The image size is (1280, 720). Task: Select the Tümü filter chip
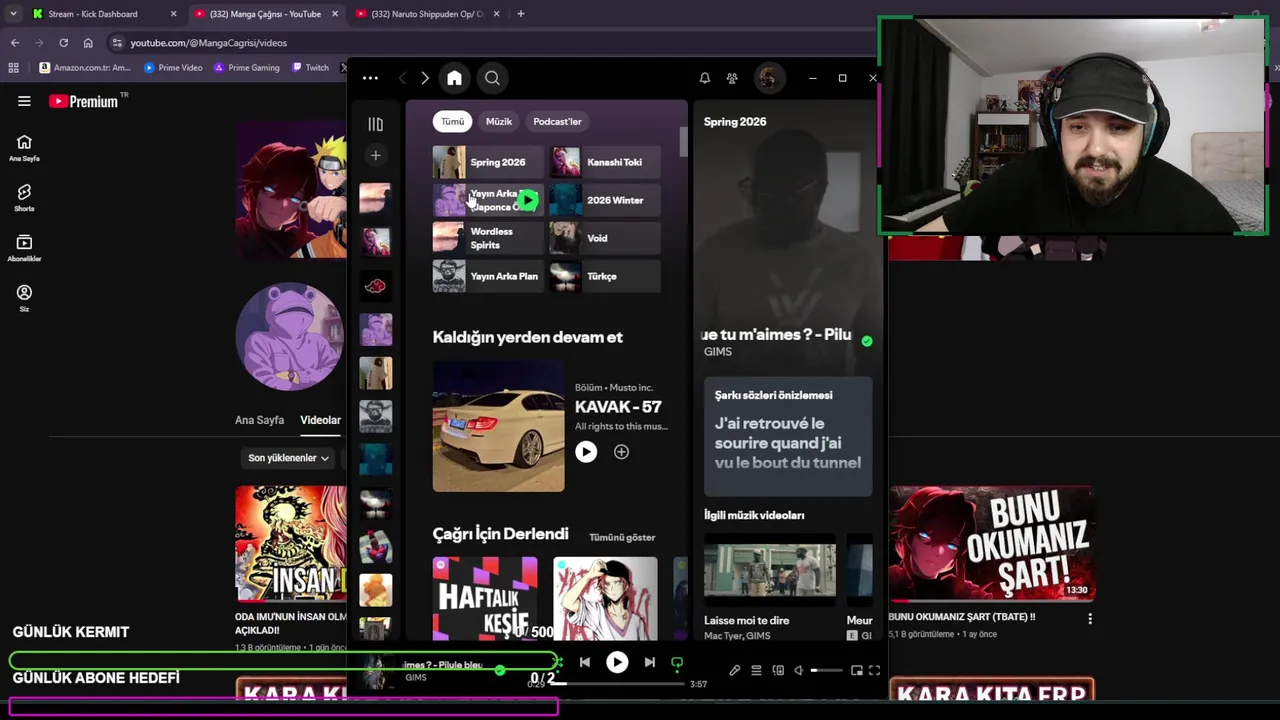[x=452, y=121]
